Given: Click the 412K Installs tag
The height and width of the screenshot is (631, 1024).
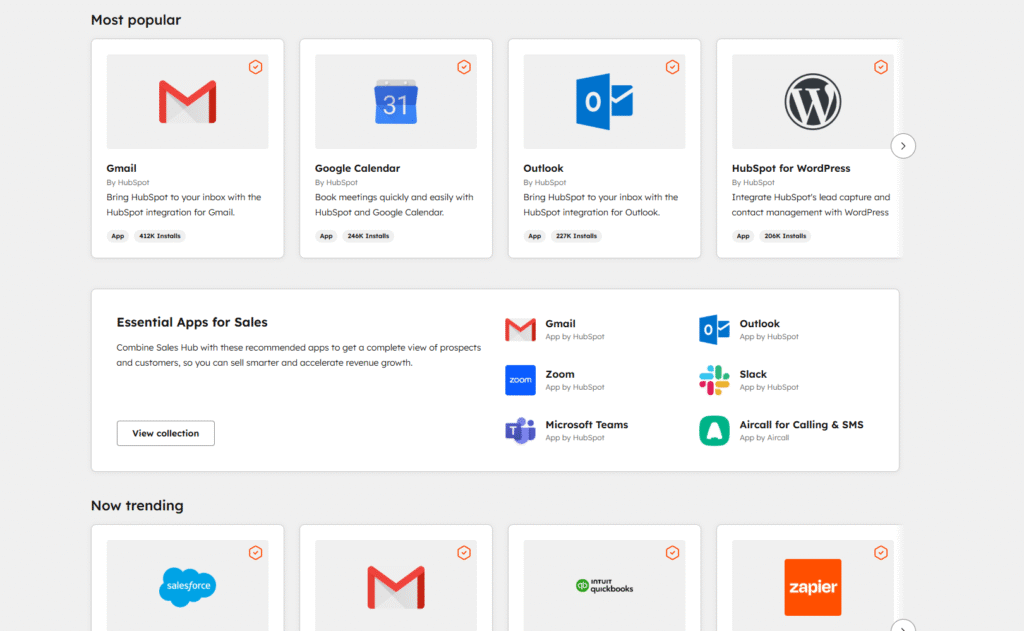Looking at the screenshot, I should [160, 236].
